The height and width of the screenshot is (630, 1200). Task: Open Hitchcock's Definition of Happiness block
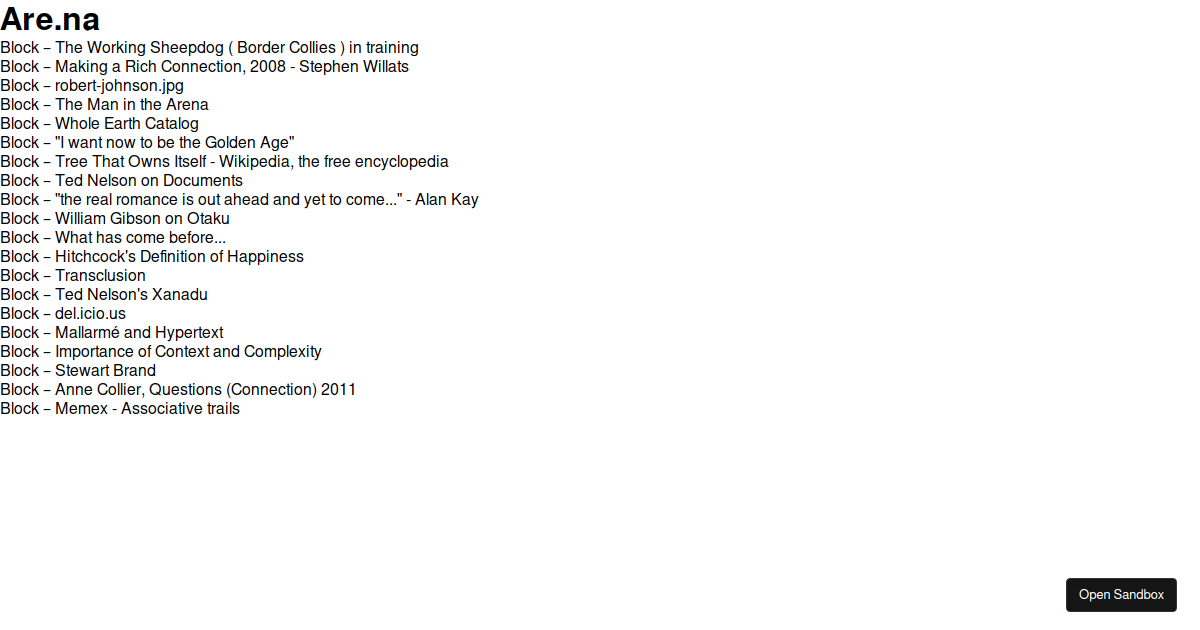(152, 256)
